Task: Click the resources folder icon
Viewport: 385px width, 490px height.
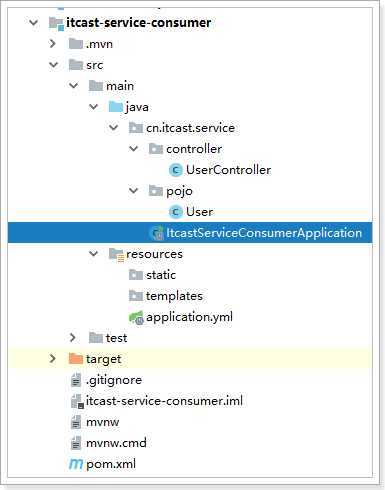Action: (116, 254)
